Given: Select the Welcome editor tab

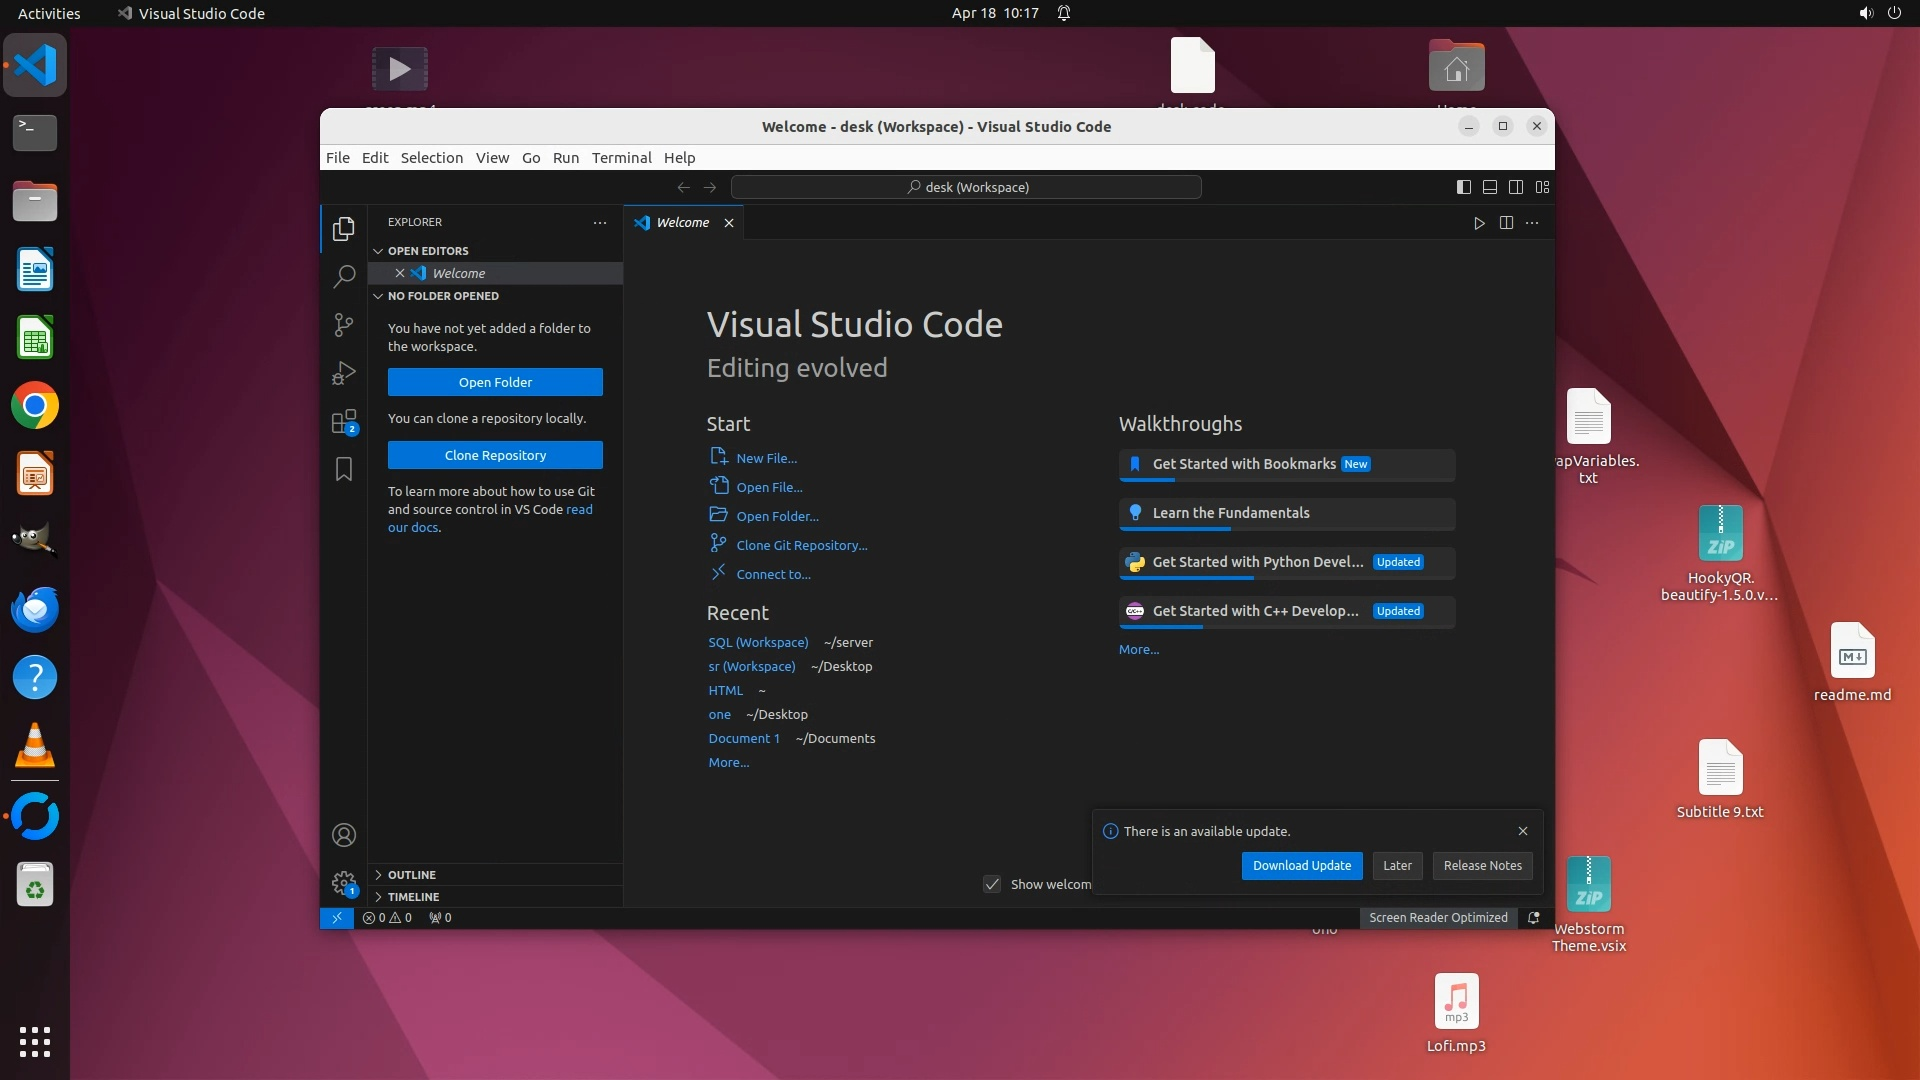Looking at the screenshot, I should 682,223.
